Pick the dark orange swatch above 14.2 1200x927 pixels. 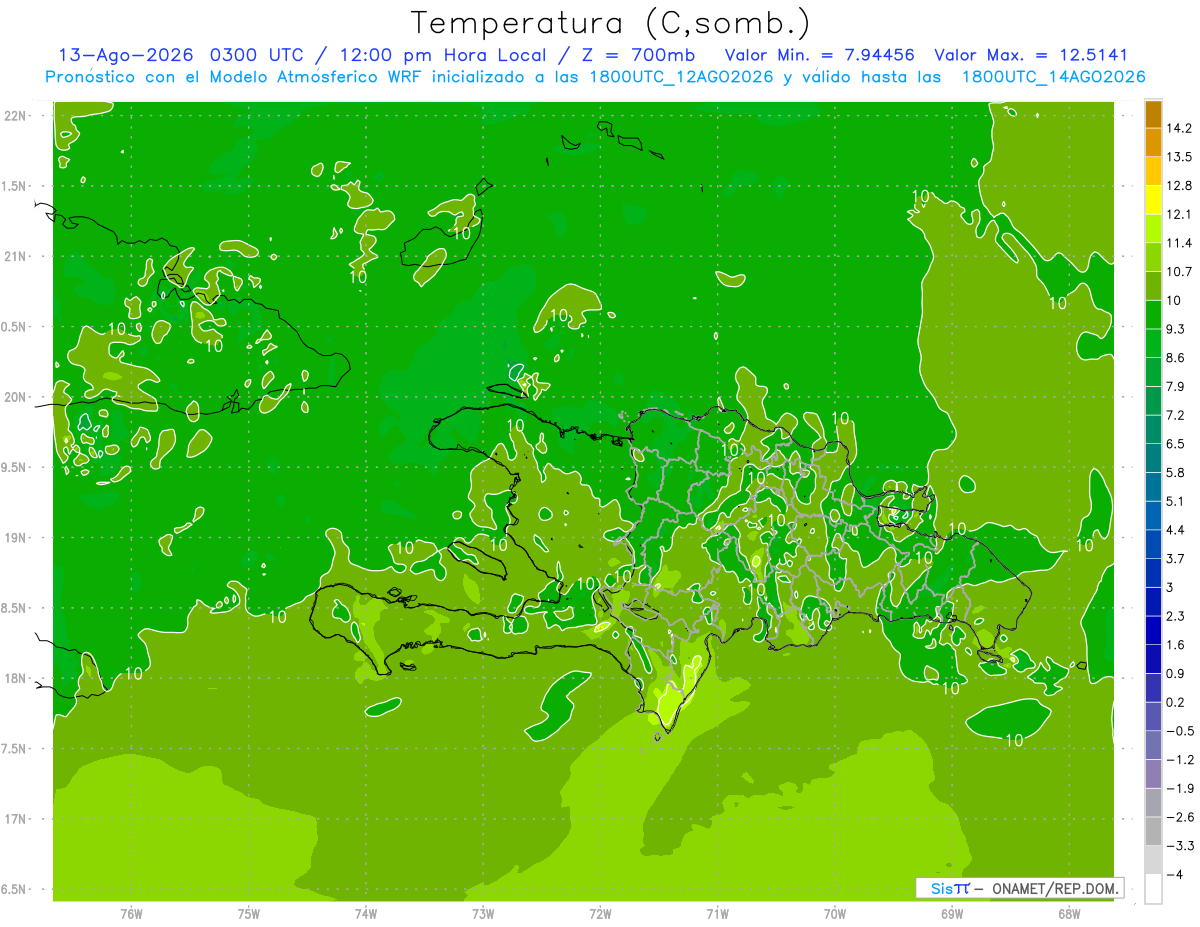click(1153, 114)
